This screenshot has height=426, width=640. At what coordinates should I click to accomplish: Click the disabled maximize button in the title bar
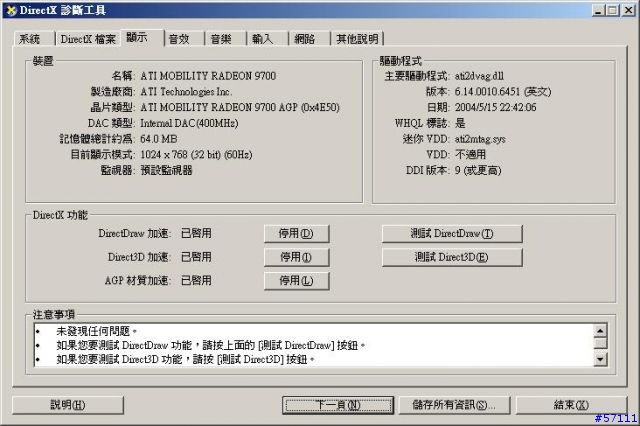pos(612,11)
